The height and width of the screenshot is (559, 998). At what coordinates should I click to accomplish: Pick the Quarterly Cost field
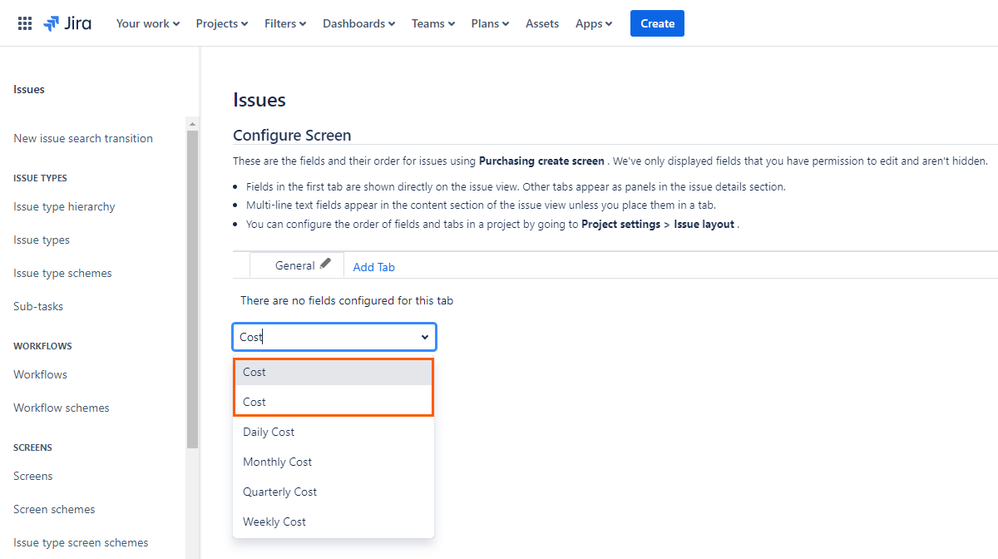click(x=334, y=492)
